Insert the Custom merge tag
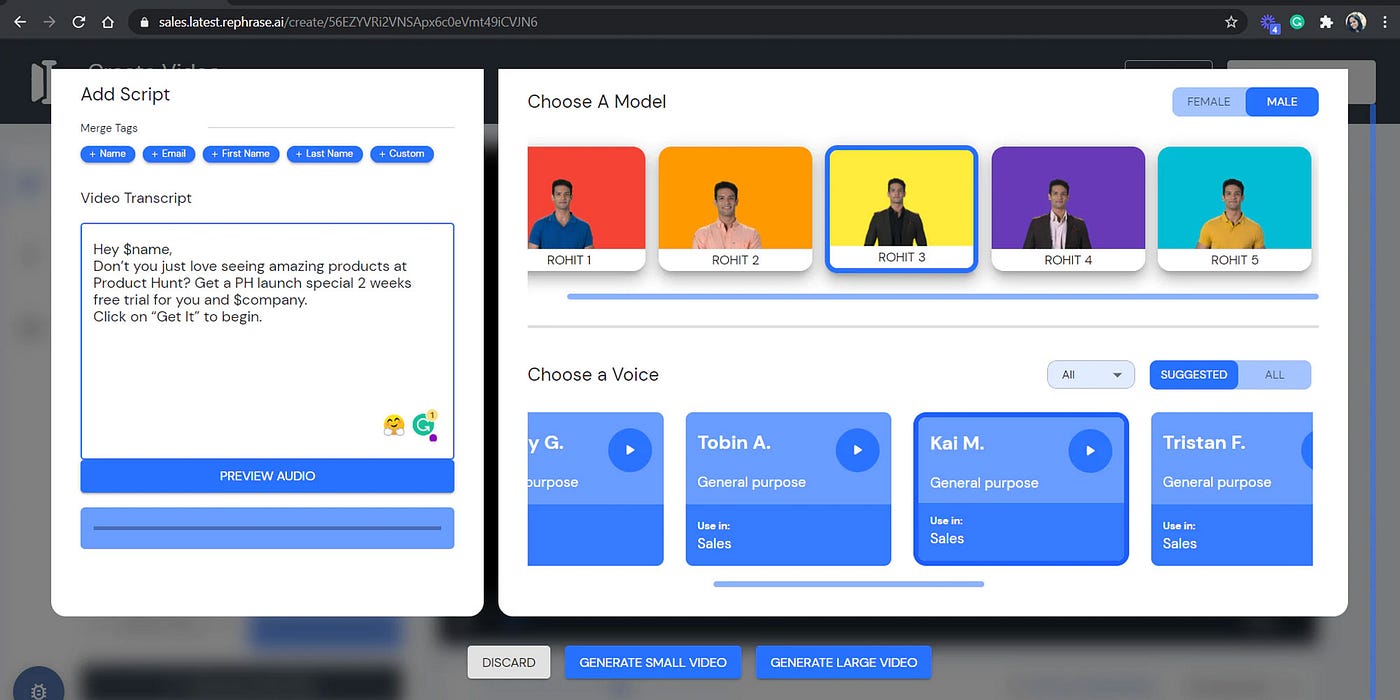Viewport: 1400px width, 700px height. click(402, 154)
